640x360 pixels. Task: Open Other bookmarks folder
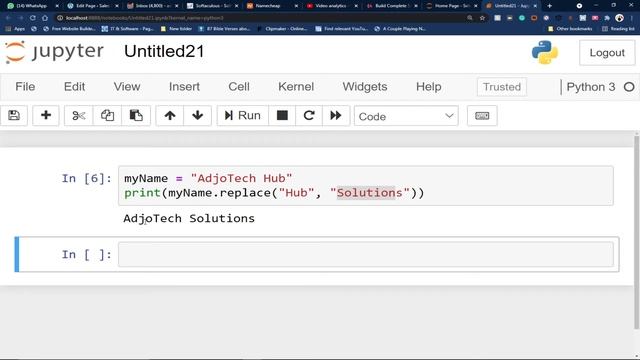pos(570,29)
